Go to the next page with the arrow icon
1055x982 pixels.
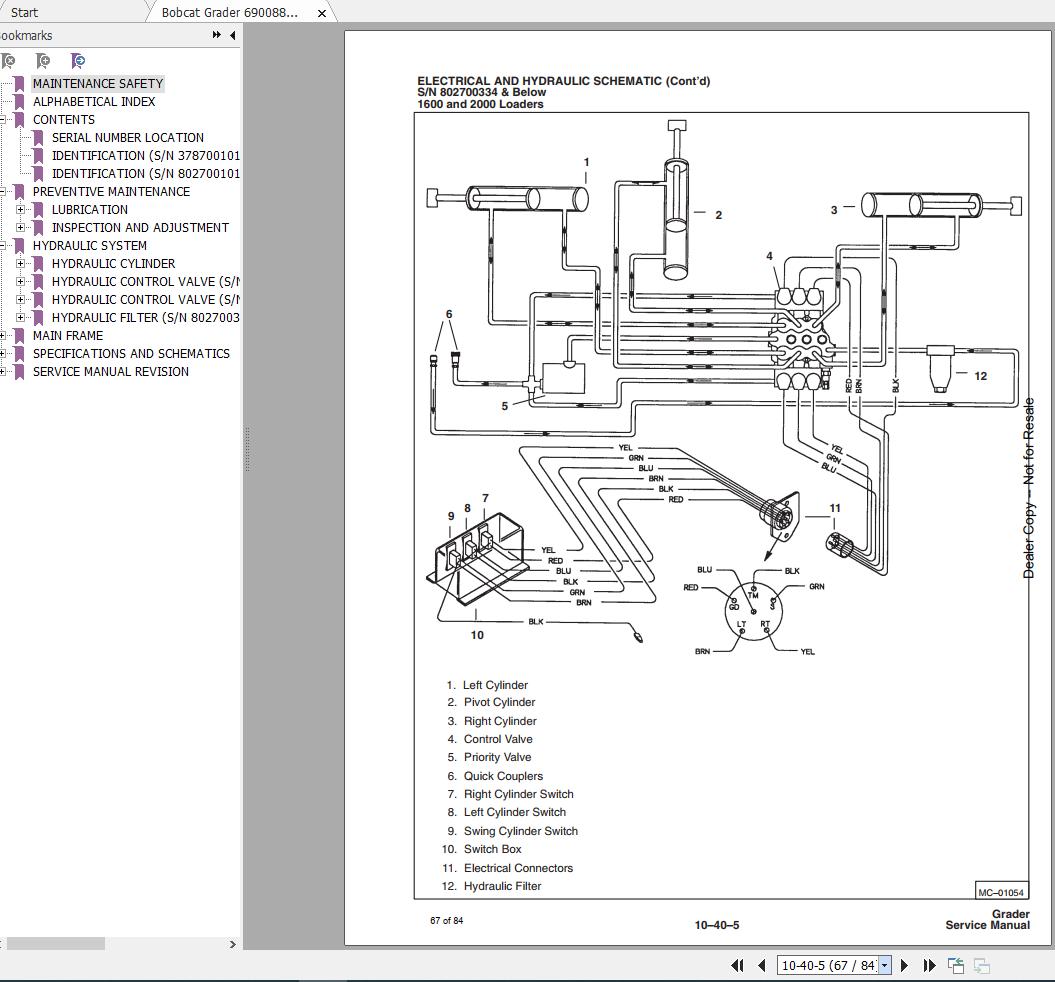coord(903,965)
